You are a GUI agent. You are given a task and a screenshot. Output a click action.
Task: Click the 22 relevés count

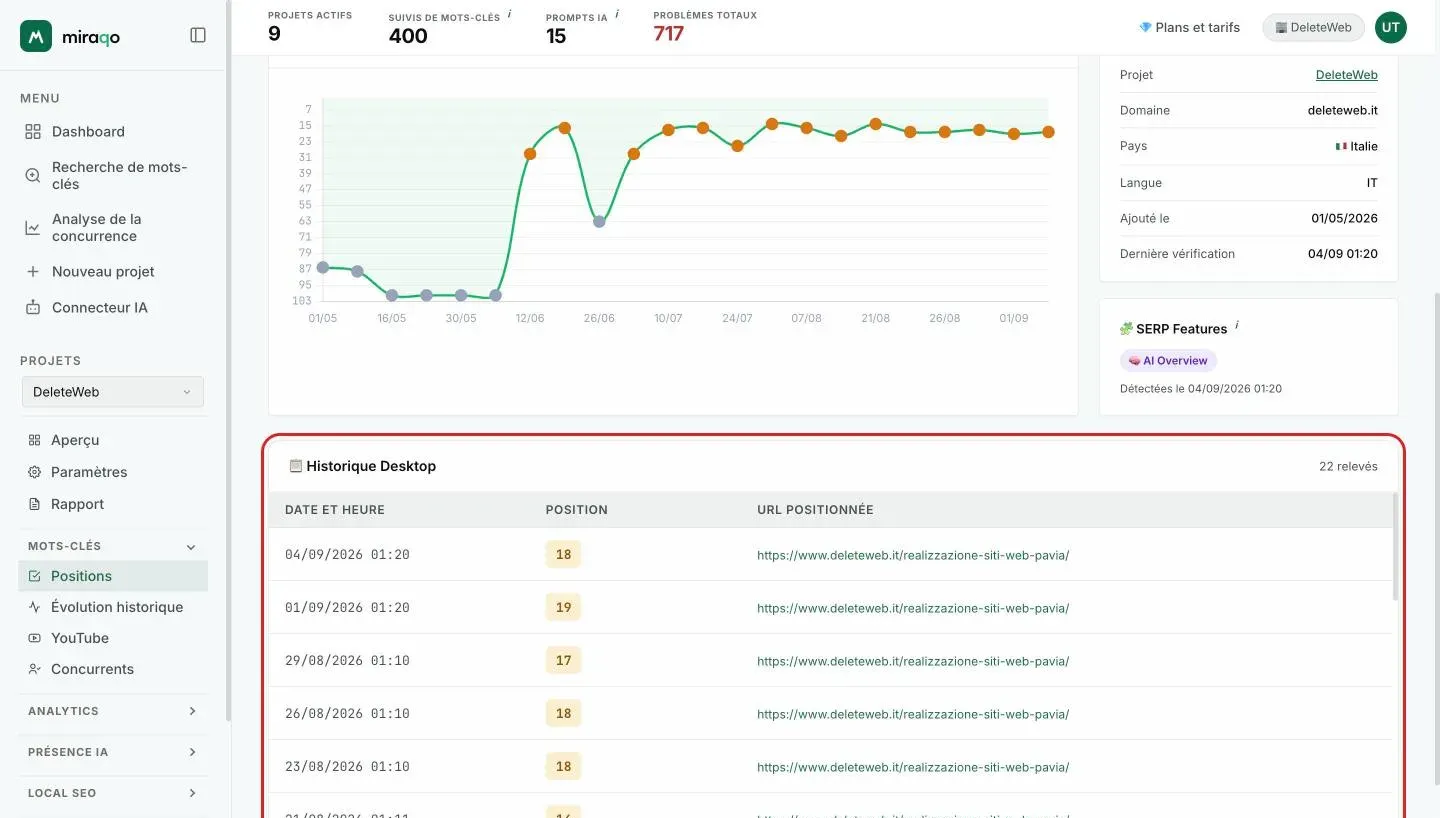1348,466
